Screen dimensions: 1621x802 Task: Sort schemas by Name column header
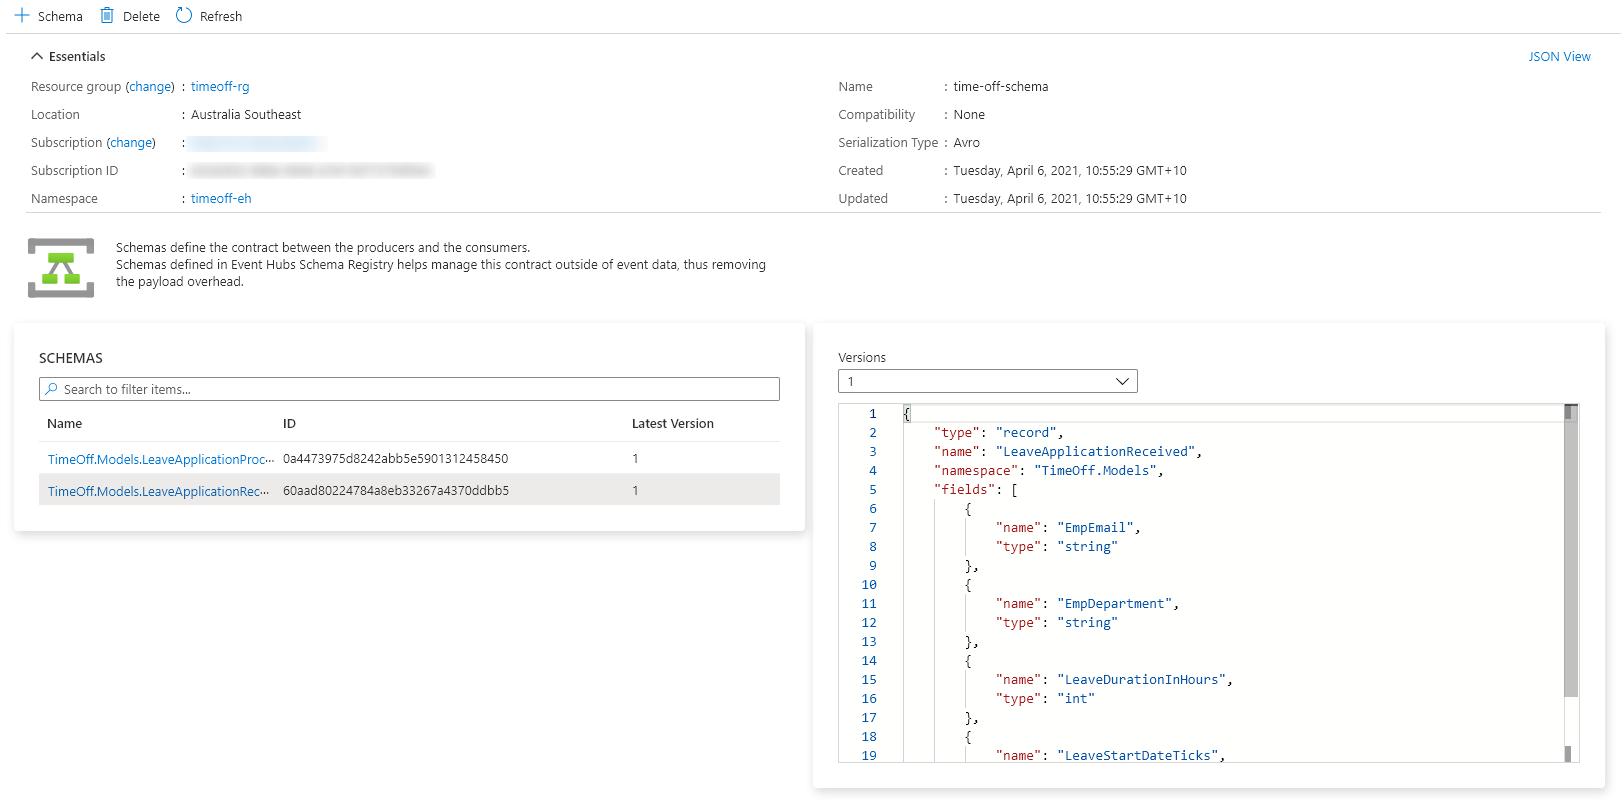click(65, 424)
